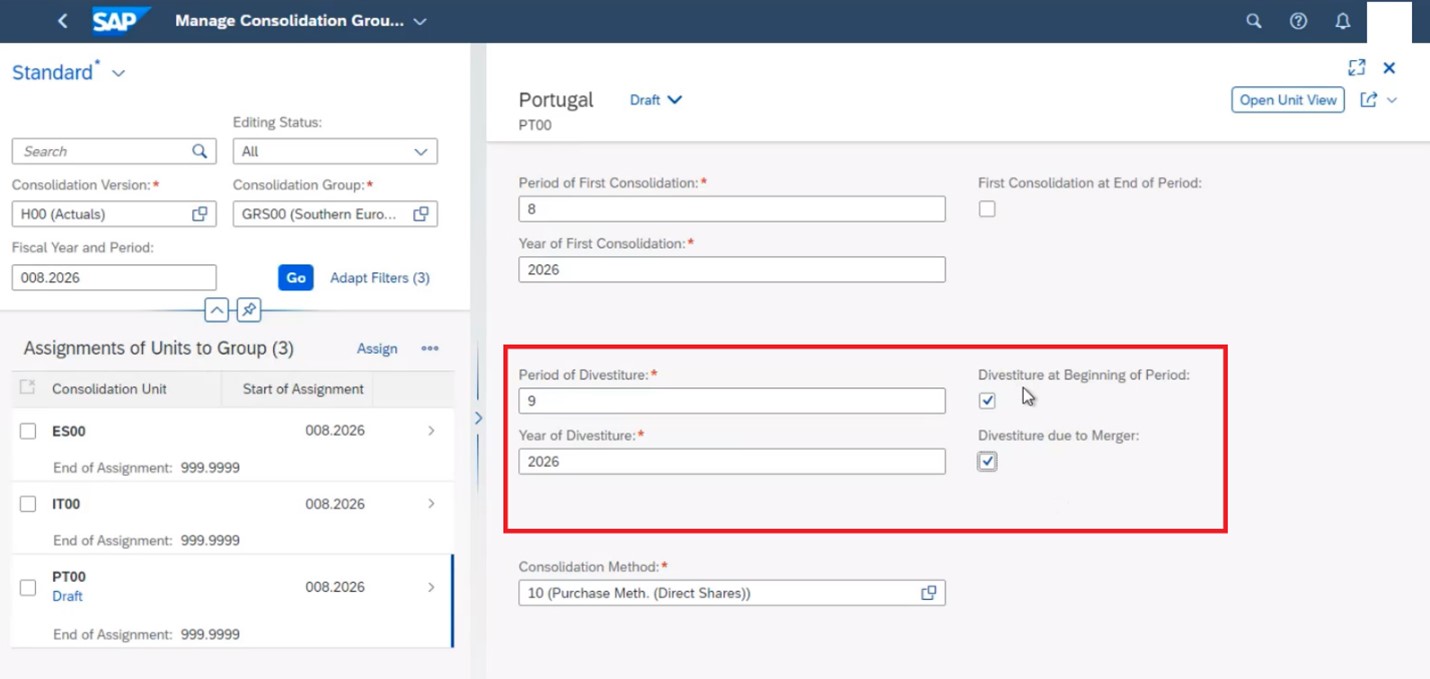Click the Period of First Consolidation field
This screenshot has height=679, width=1430.
[x=732, y=209]
